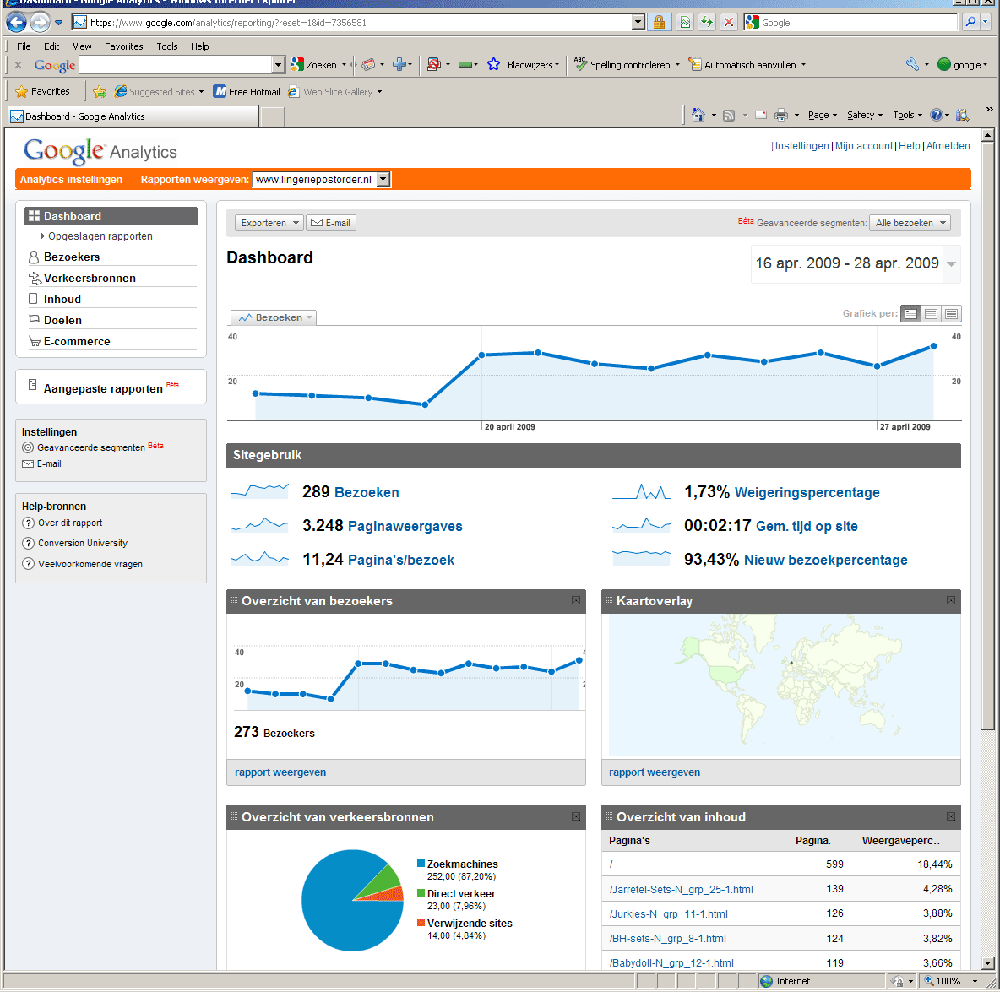Open the date range dropdown arrow
The width and height of the screenshot is (1000, 992).
pyautogui.click(x=952, y=264)
